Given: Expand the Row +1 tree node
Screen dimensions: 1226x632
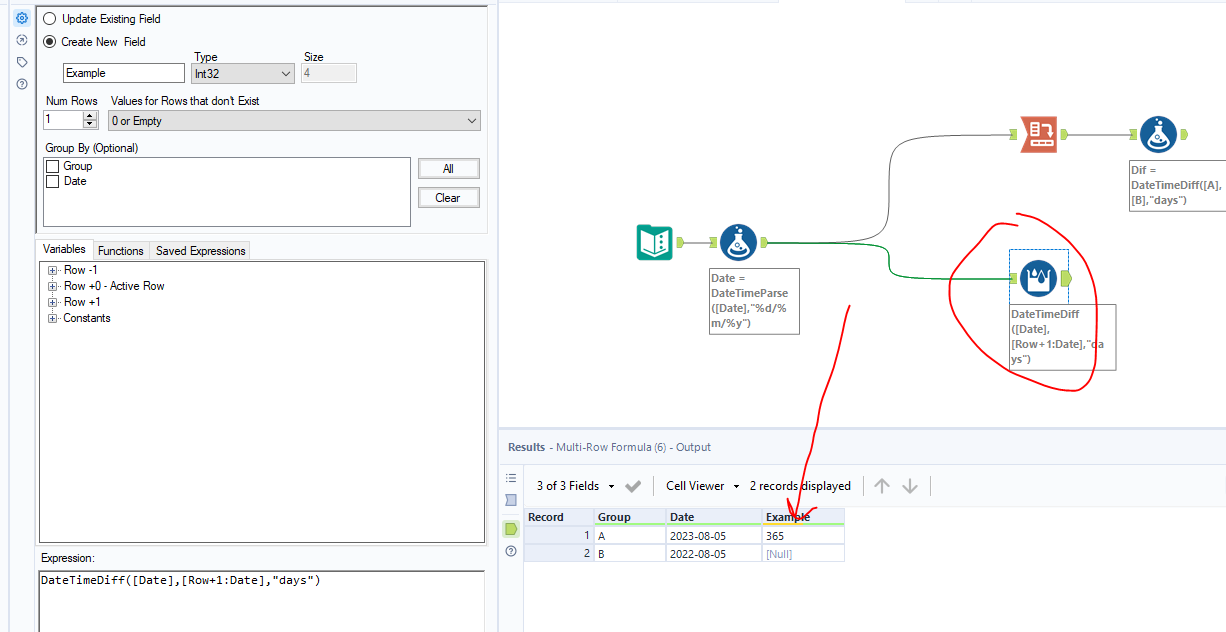Looking at the screenshot, I should pos(52,302).
